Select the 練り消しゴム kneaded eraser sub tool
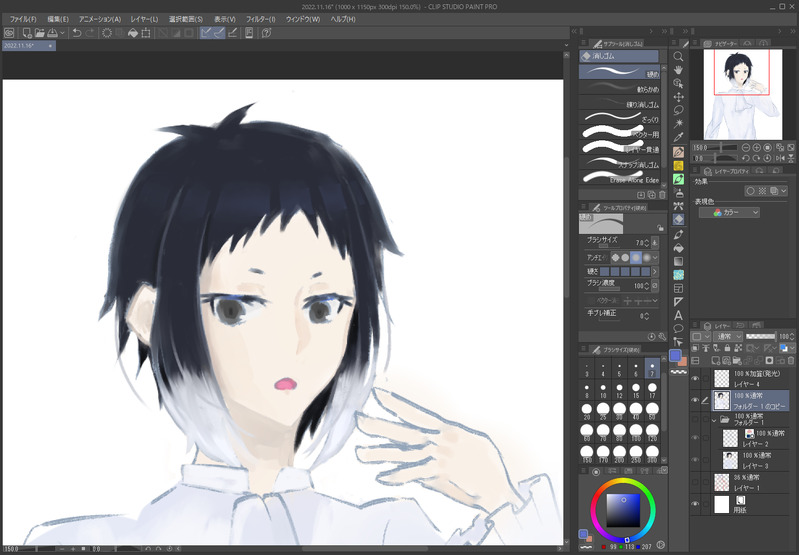Viewport: 799px width, 555px height. (x=620, y=104)
